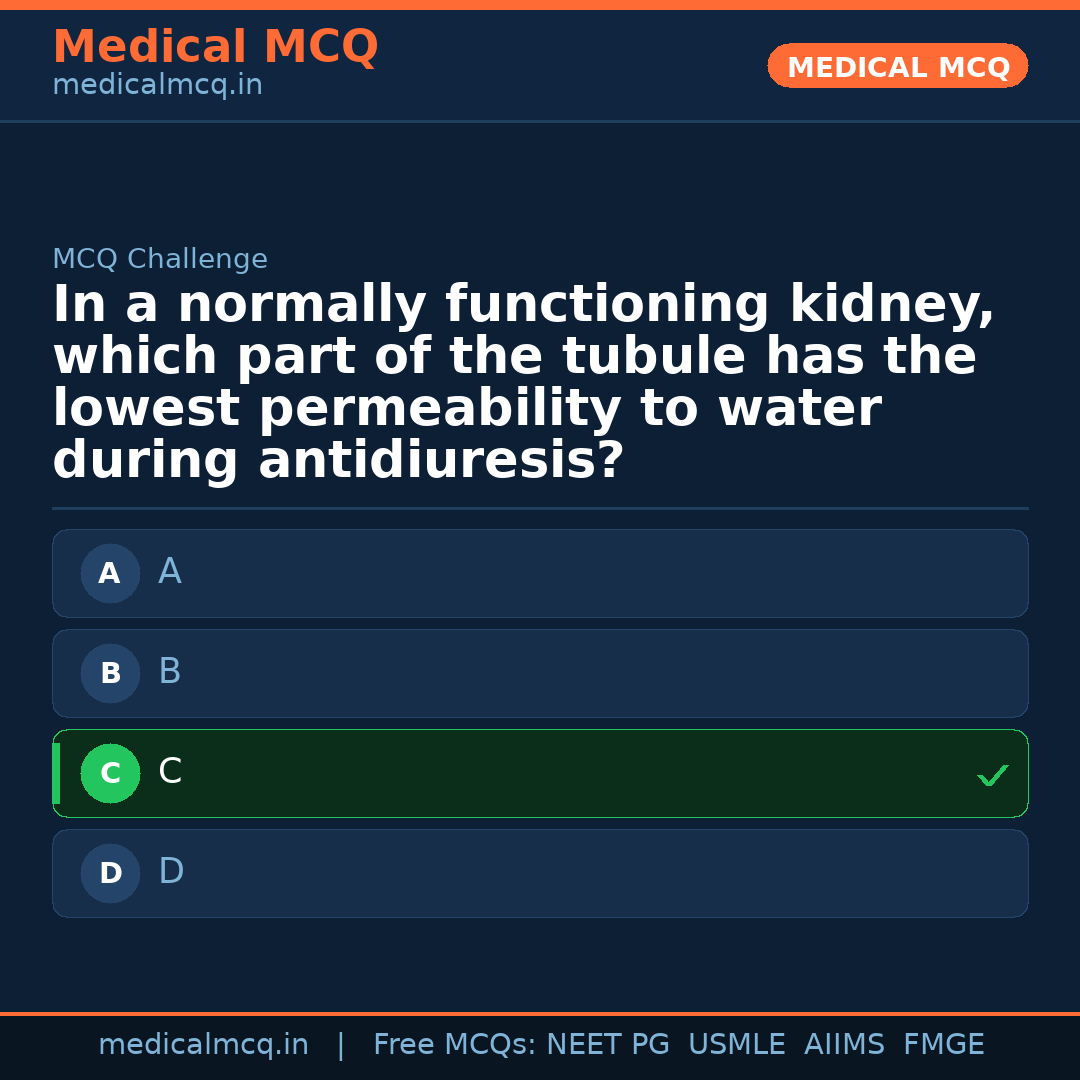Screen dimensions: 1080x1080
Task: Click USMLE in the footer
Action: point(736,1045)
